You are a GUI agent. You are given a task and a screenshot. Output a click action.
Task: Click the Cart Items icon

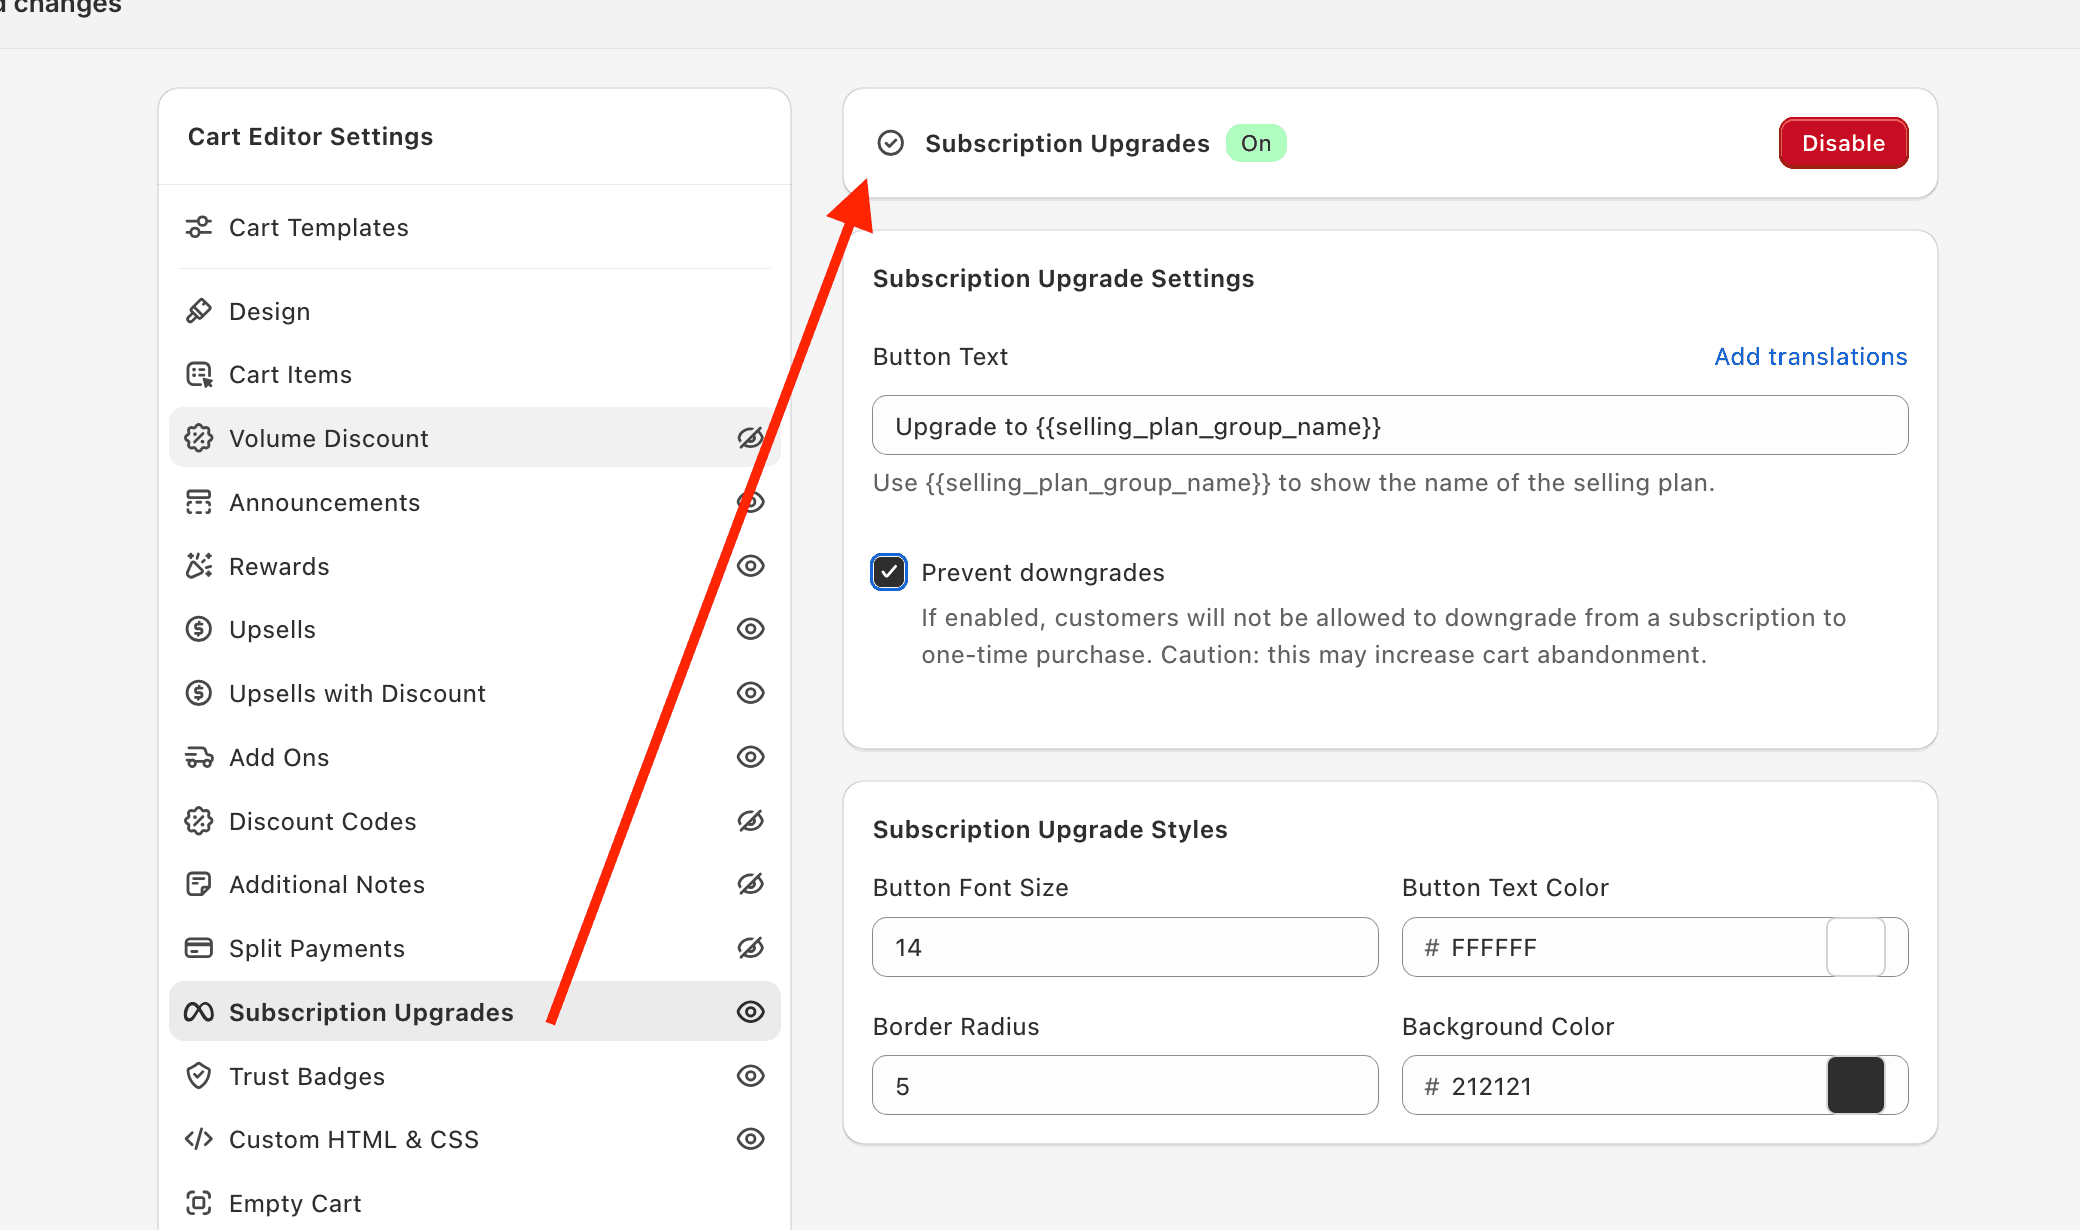199,375
